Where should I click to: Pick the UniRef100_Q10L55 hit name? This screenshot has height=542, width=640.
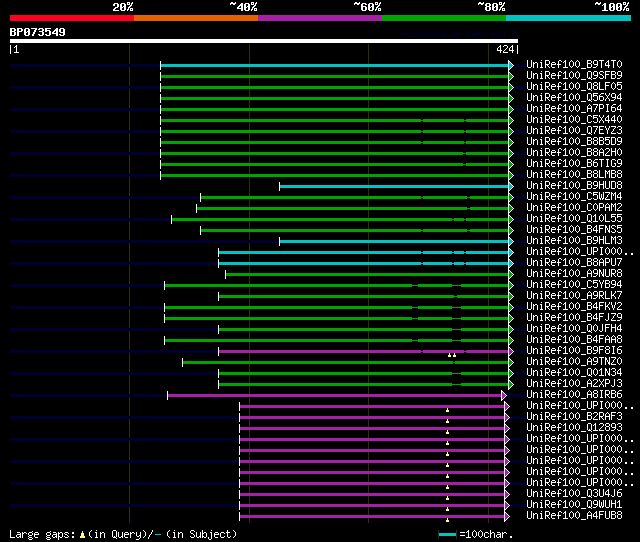574,219
